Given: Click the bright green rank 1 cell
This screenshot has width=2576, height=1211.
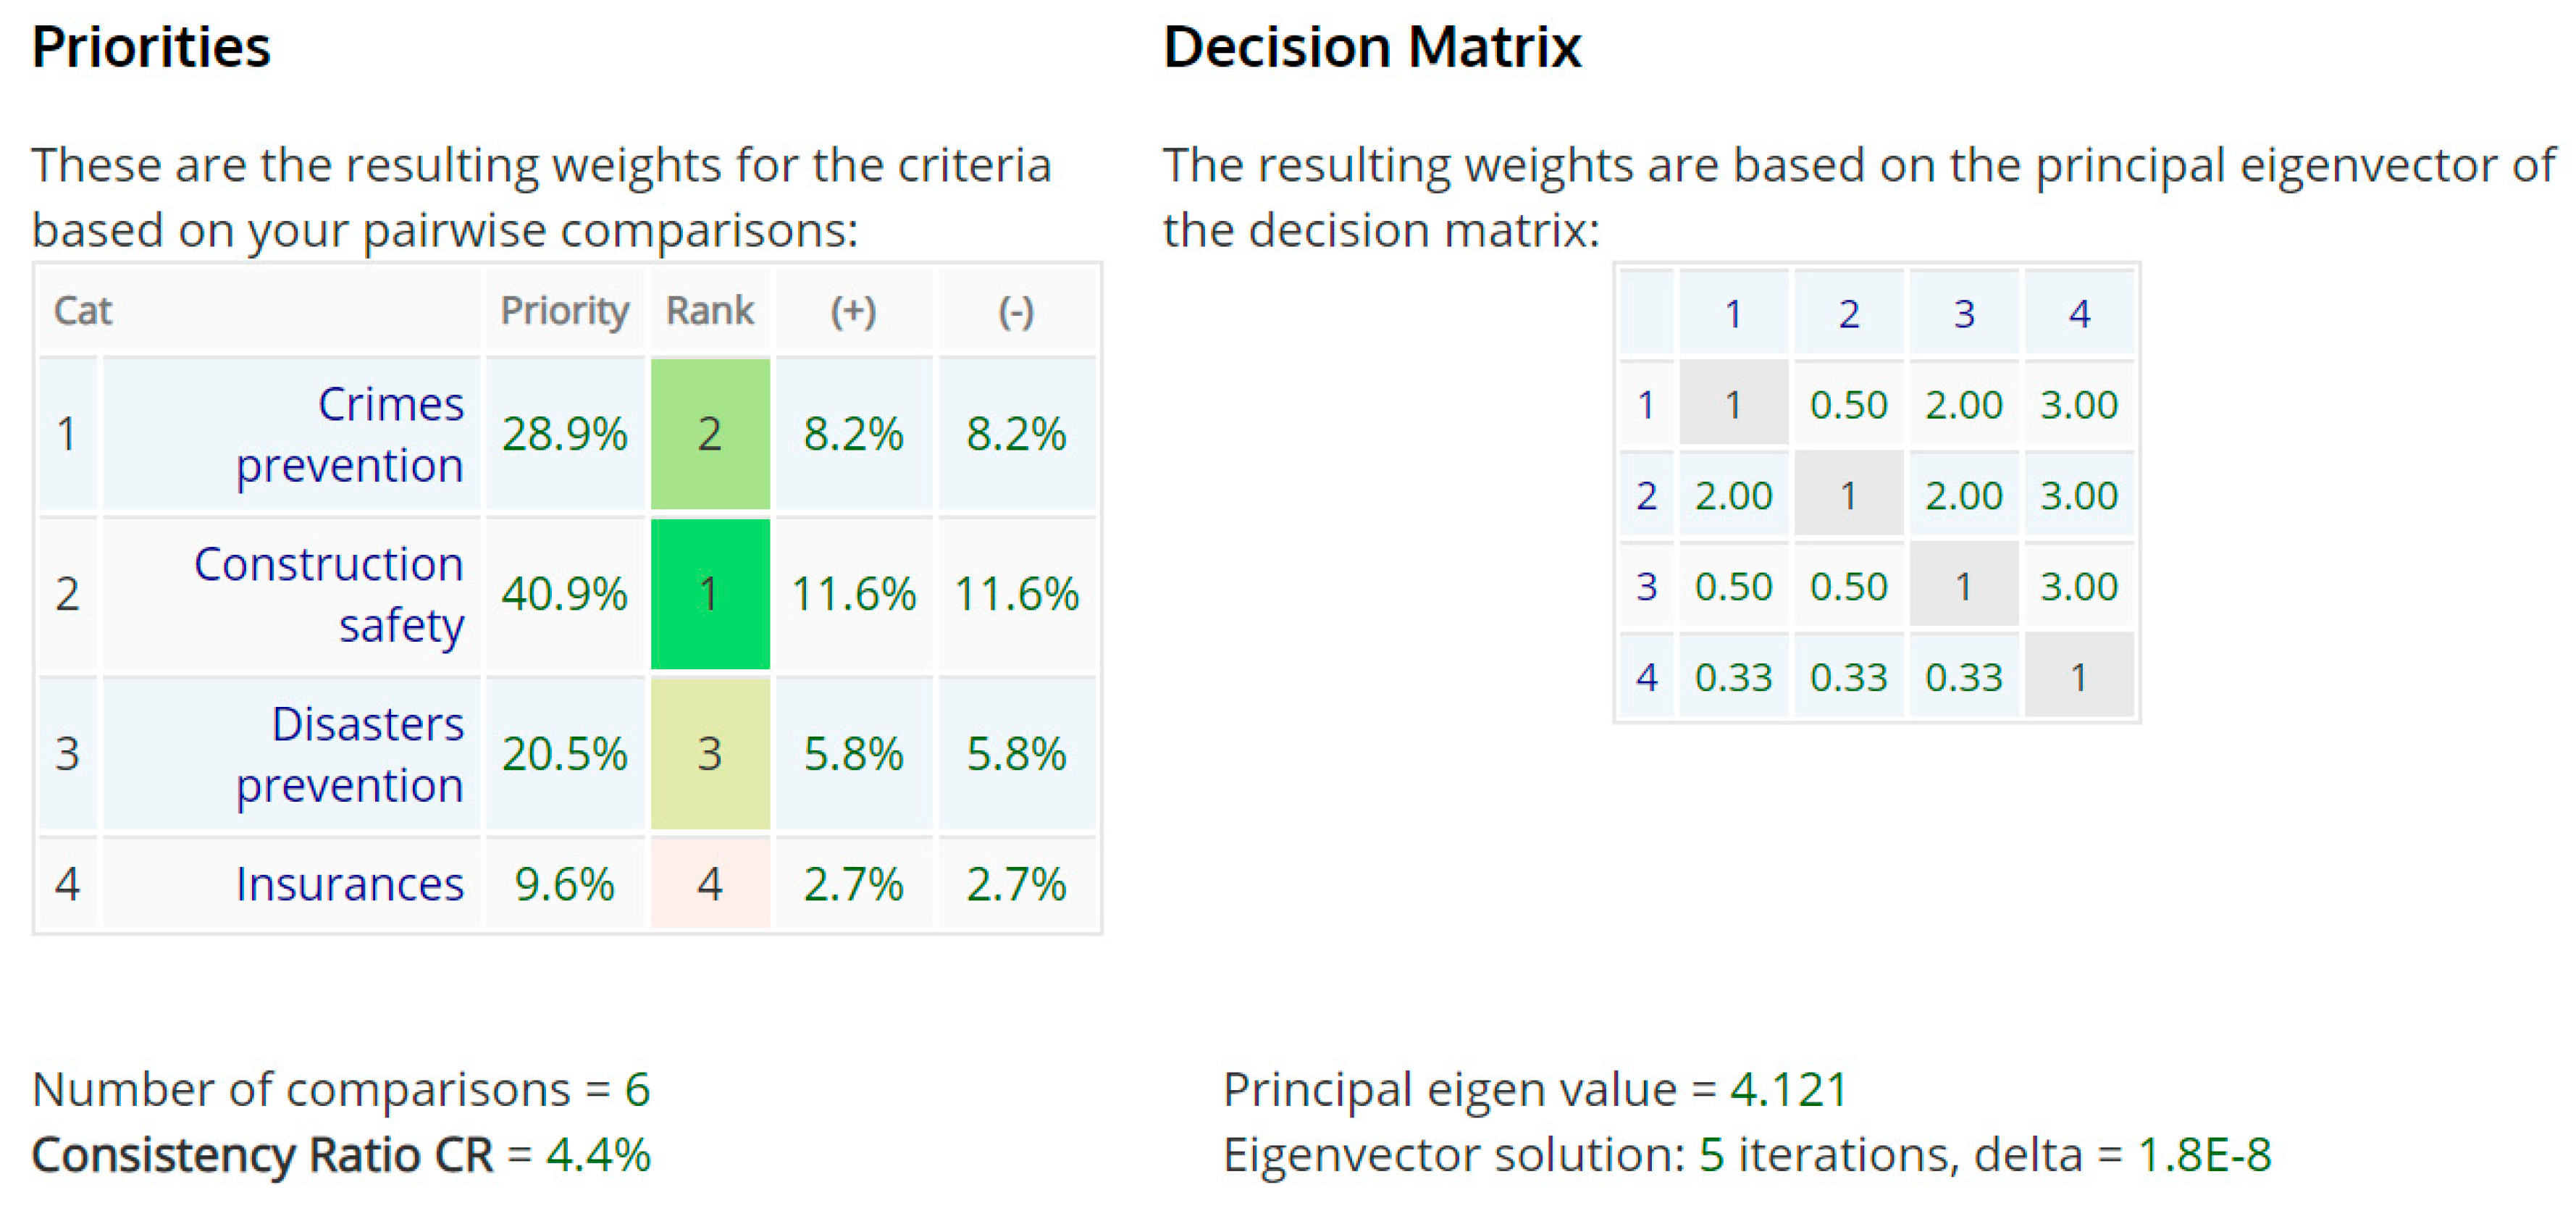Looking at the screenshot, I should coord(709,594).
